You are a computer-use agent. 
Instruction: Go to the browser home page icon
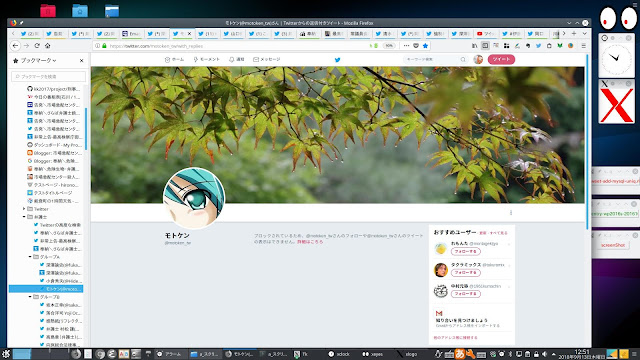(48, 46)
